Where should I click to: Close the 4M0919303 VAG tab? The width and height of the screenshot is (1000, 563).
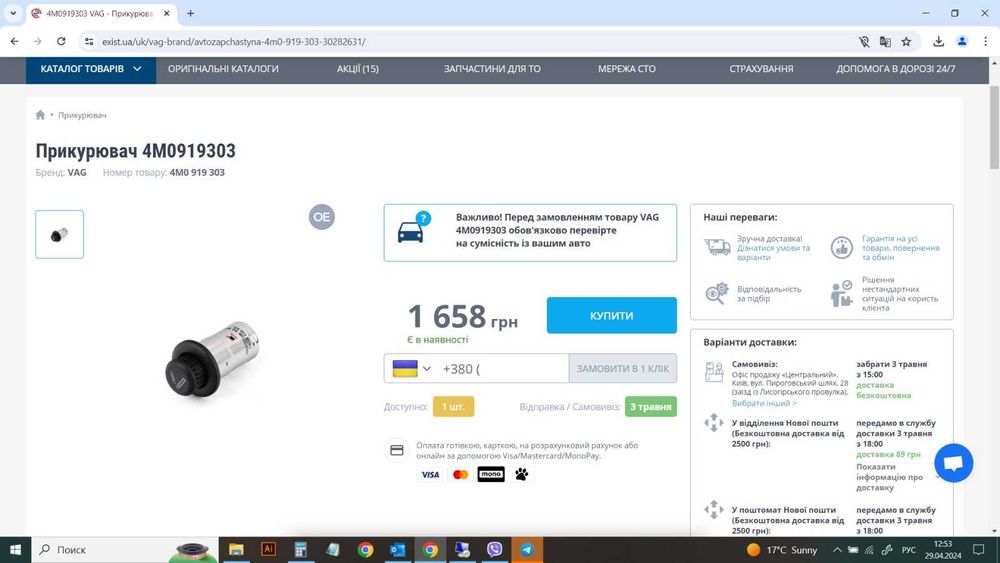166,13
